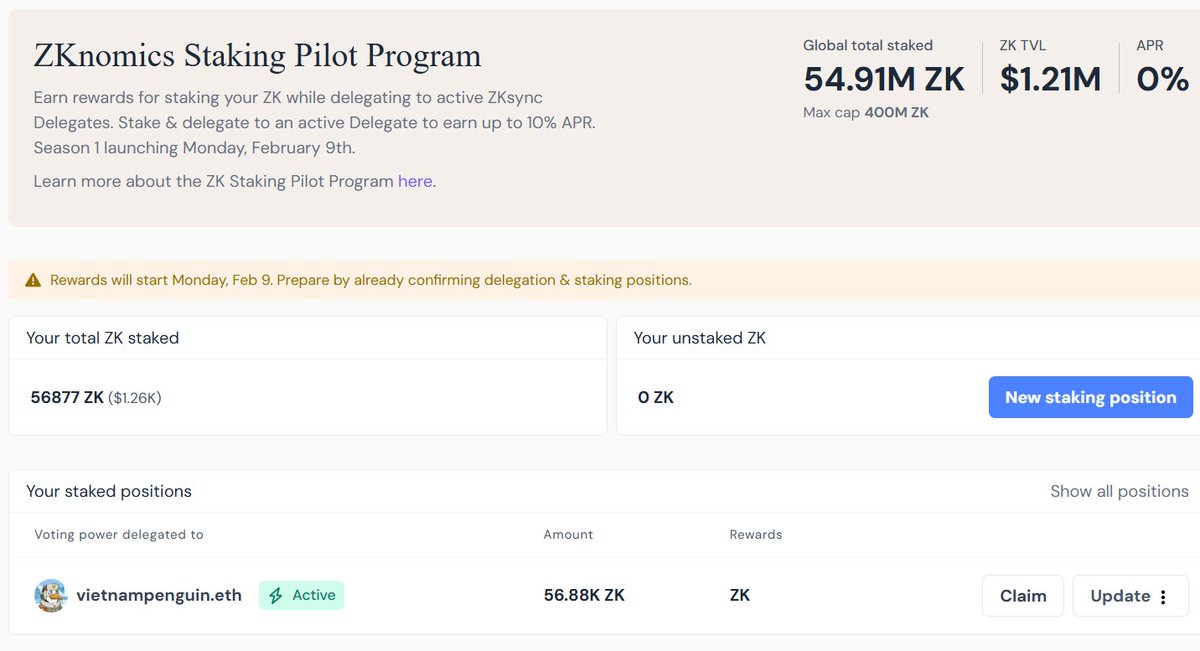Select the 56877 ZK total staked amount
1200x651 pixels.
tap(67, 398)
